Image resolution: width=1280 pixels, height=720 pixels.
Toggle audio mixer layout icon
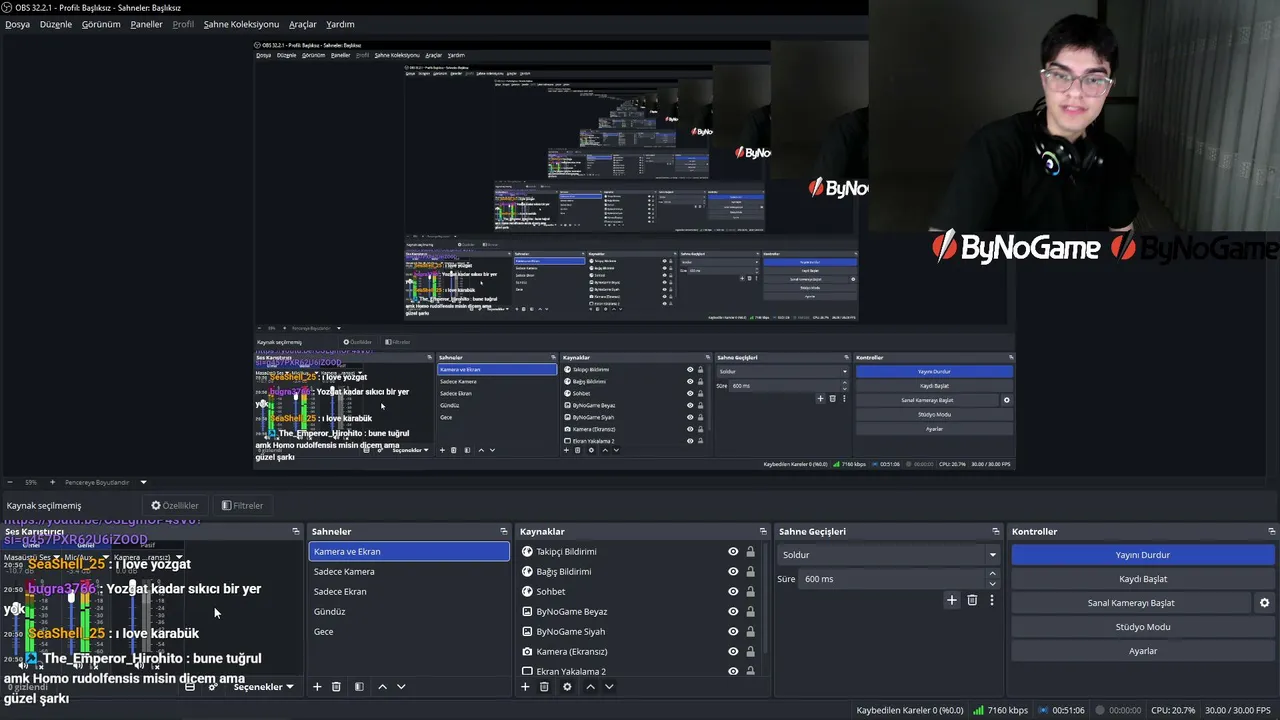pos(190,687)
